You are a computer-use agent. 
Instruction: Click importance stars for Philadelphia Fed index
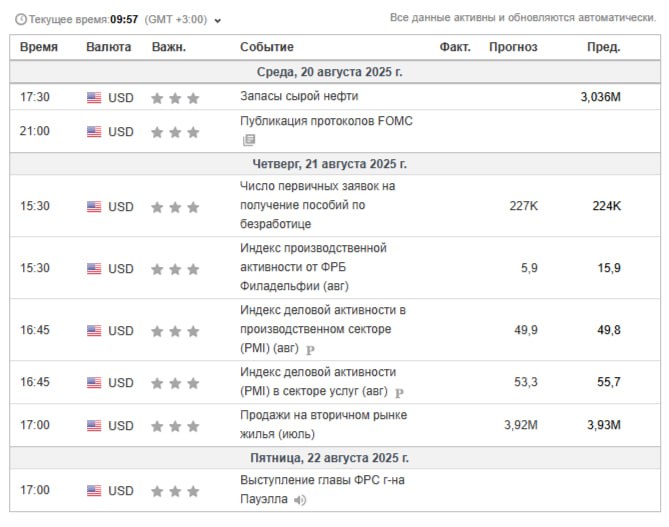click(x=175, y=269)
